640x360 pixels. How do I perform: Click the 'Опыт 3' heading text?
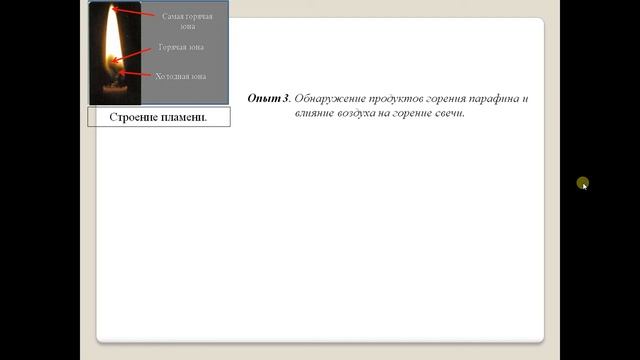coord(268,98)
